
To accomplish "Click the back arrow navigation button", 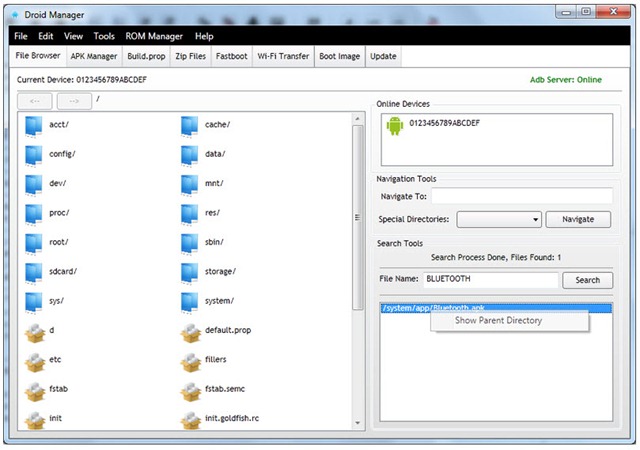I will click(35, 101).
